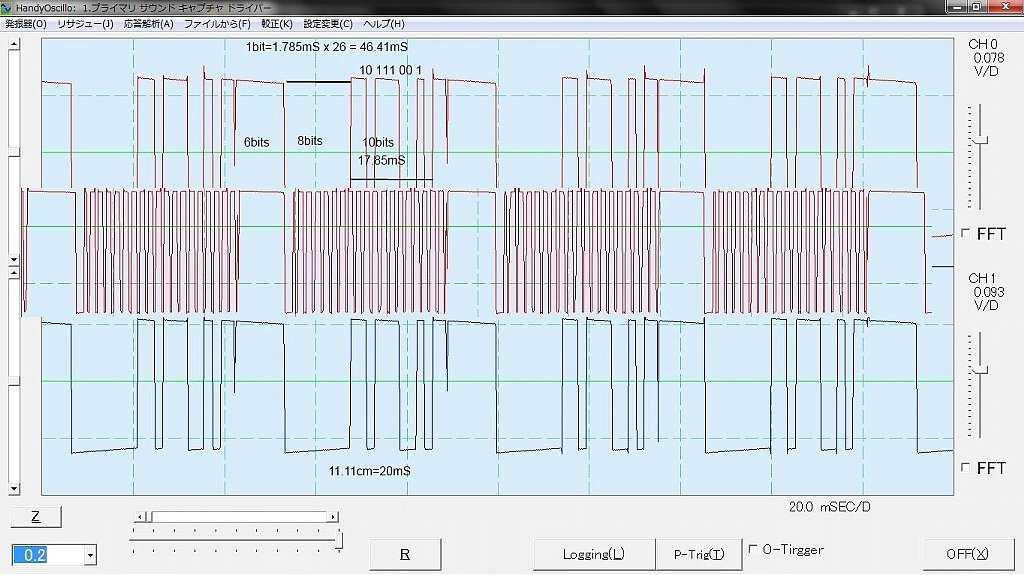Click the up arrow on left vertical scrollbar
This screenshot has height=575, width=1024.
click(14, 45)
